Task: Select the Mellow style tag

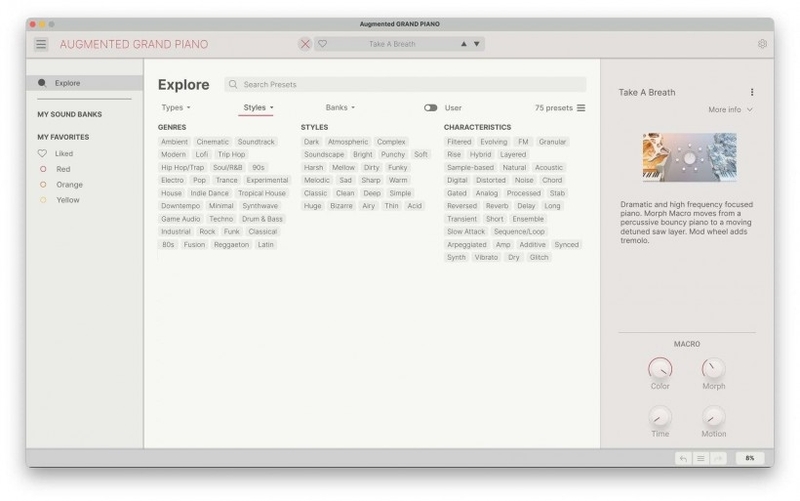Action: 343,168
